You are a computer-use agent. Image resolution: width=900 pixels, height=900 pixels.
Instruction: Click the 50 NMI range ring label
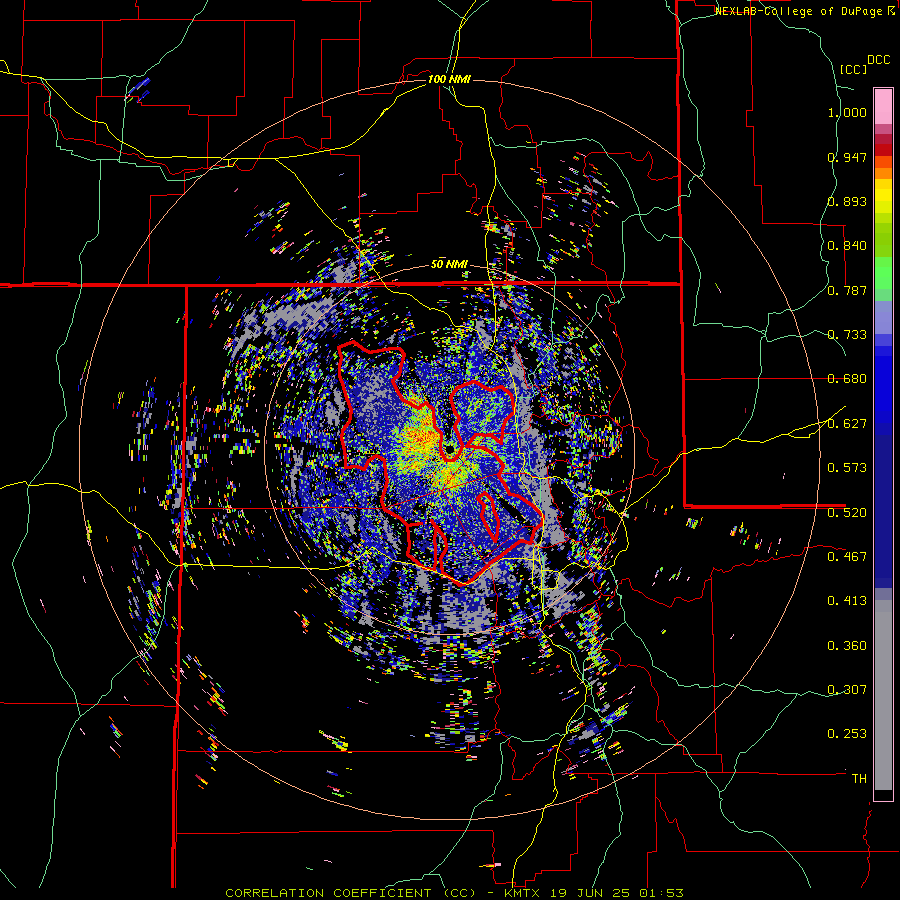click(449, 265)
